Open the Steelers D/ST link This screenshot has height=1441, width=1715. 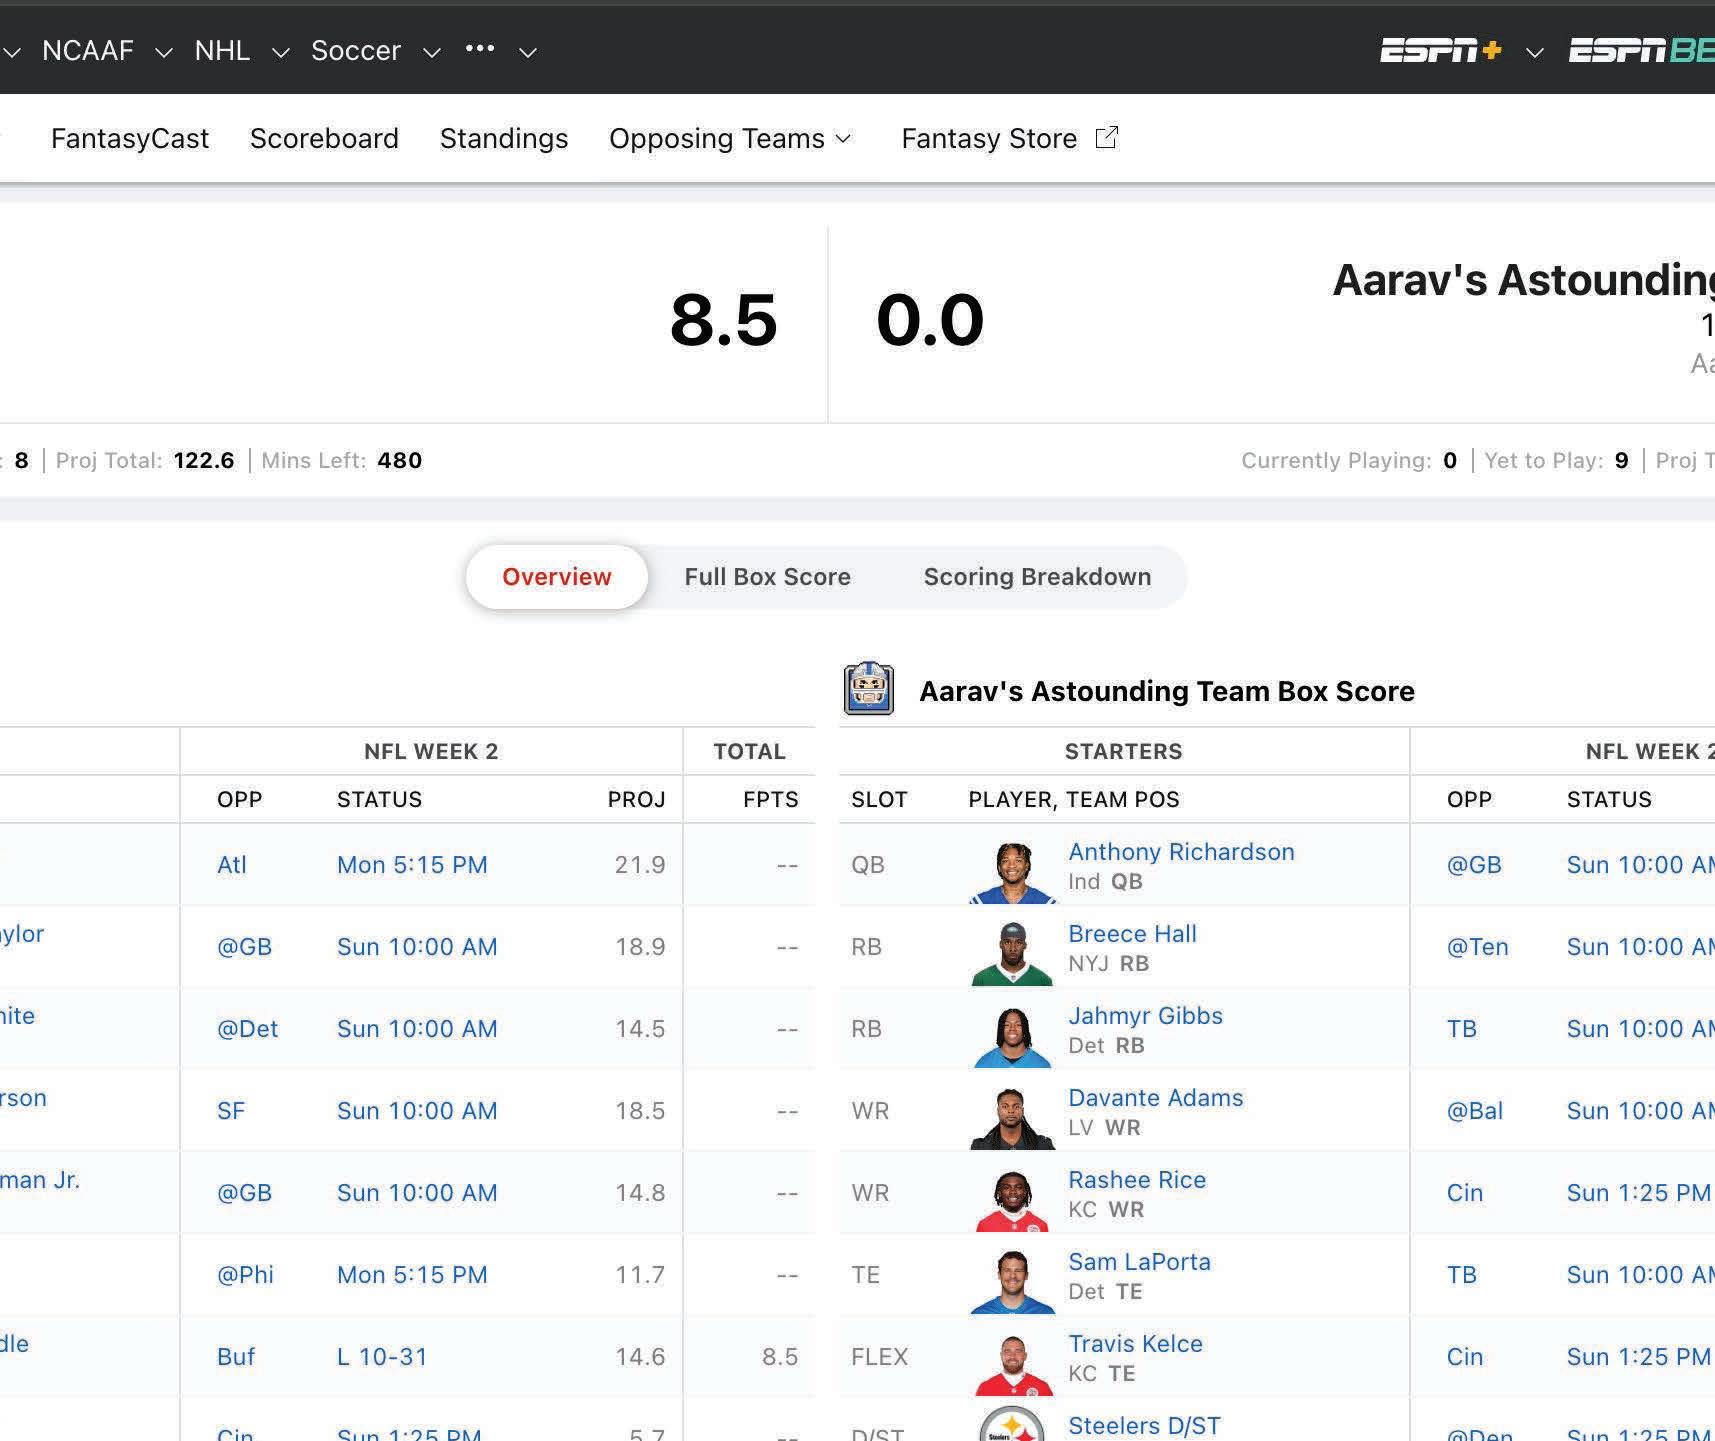pos(1144,1426)
